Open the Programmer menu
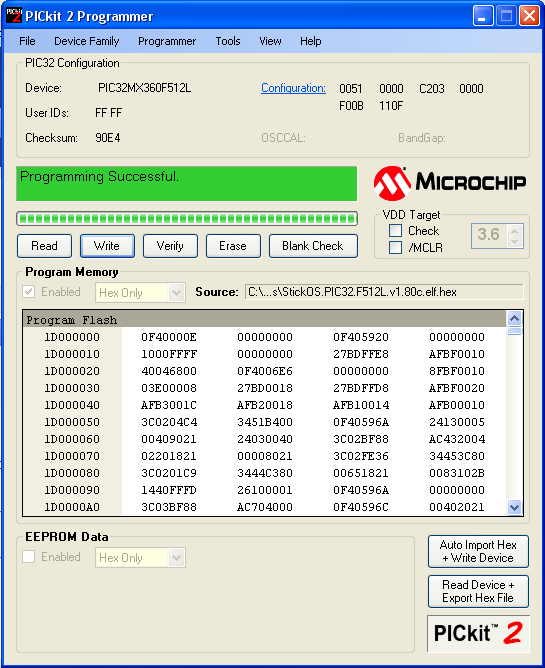 (167, 41)
